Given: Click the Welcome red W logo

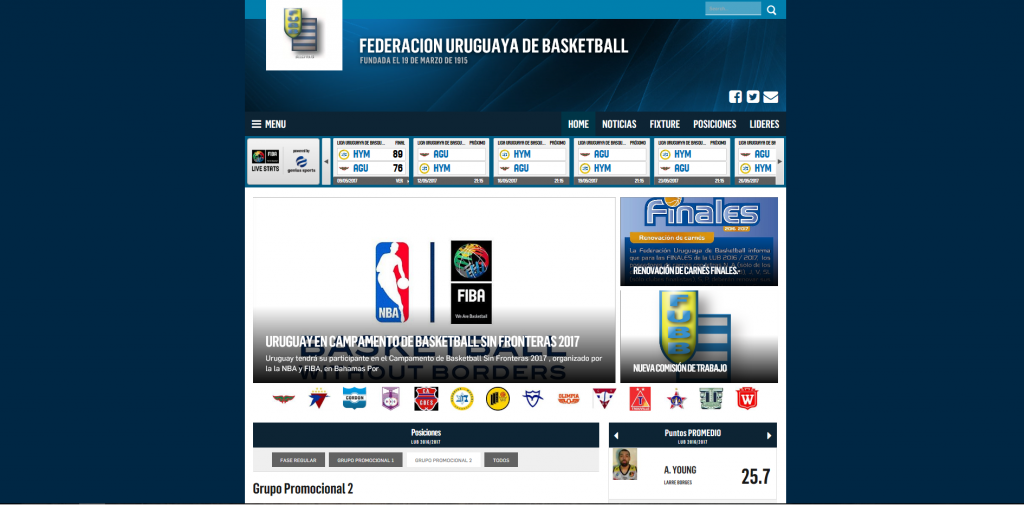Looking at the screenshot, I should (x=747, y=398).
